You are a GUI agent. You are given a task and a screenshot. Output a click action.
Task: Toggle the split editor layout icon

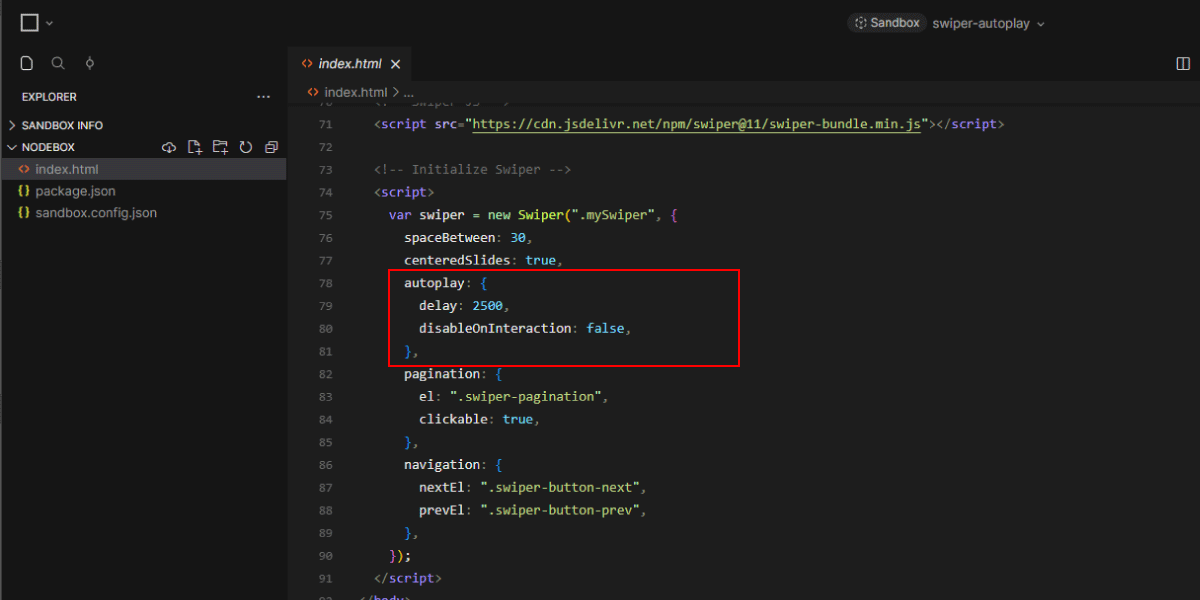[x=1183, y=63]
